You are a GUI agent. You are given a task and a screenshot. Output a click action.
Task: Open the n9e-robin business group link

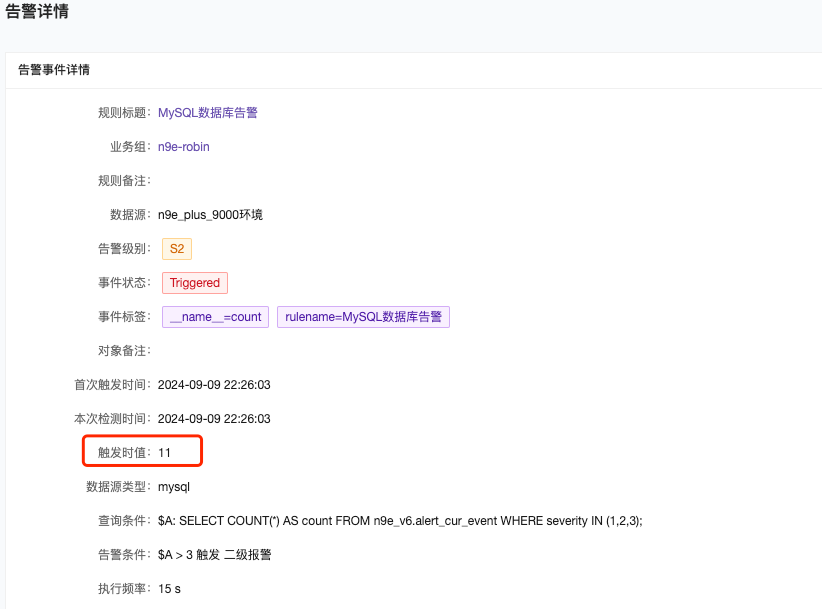pyautogui.click(x=183, y=146)
